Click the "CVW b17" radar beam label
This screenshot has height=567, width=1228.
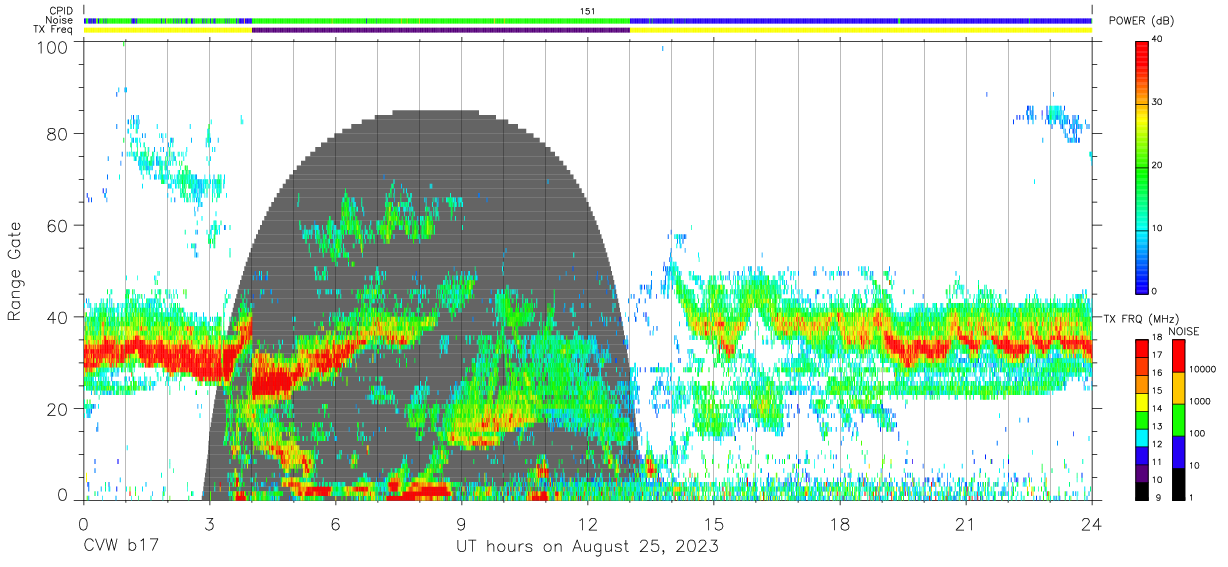pos(120,547)
